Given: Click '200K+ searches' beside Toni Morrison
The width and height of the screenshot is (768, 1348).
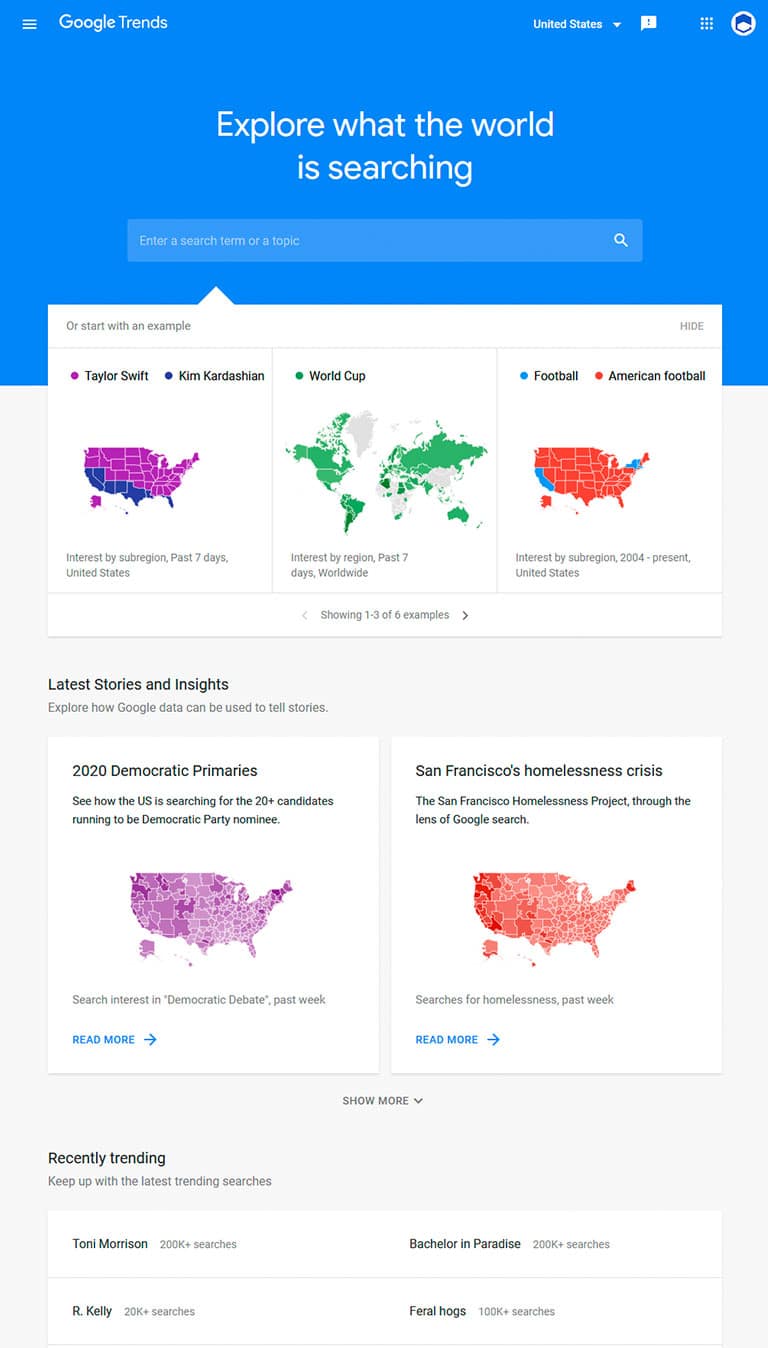Looking at the screenshot, I should tap(198, 1245).
